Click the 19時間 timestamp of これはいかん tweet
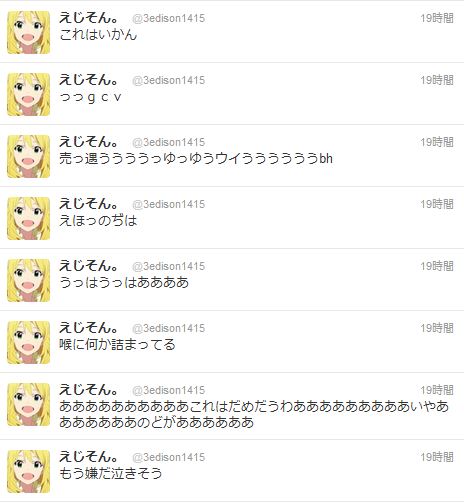 (437, 18)
